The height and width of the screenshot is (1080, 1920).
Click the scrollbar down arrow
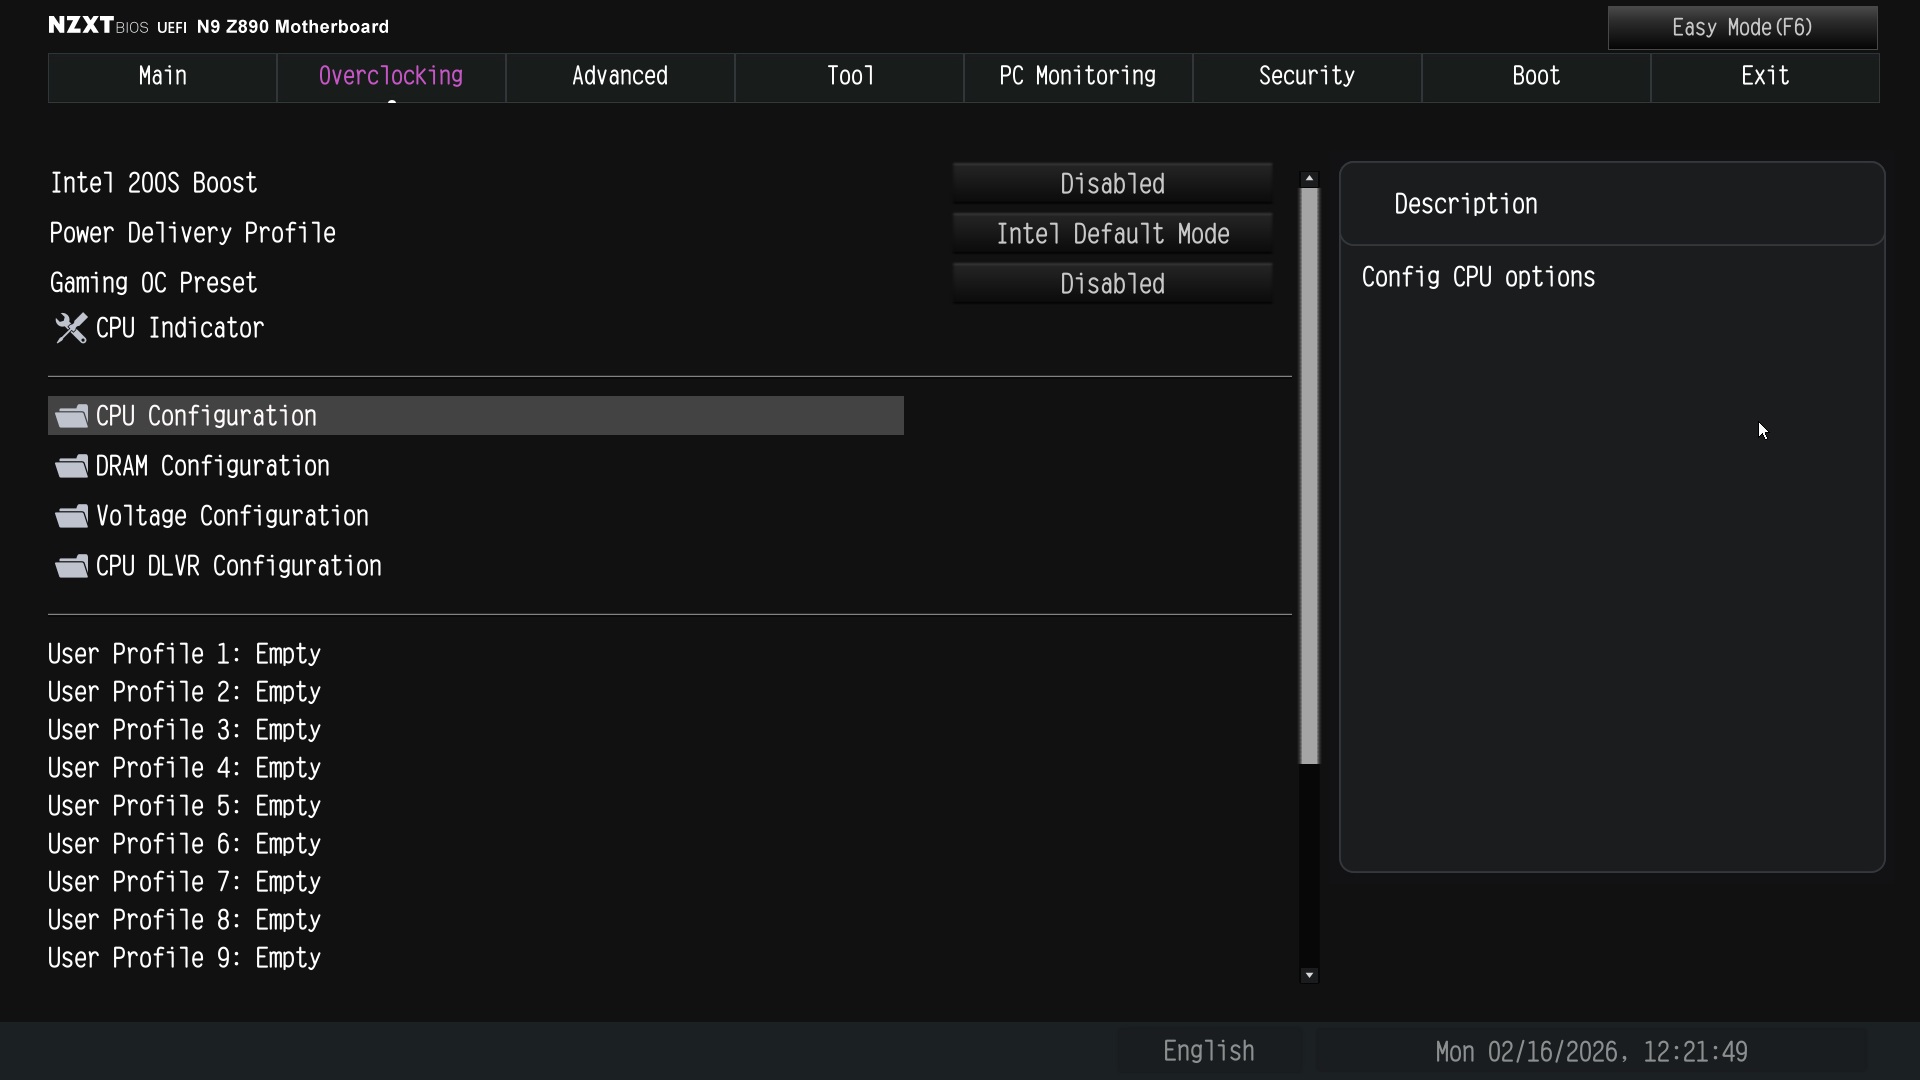pos(1309,975)
